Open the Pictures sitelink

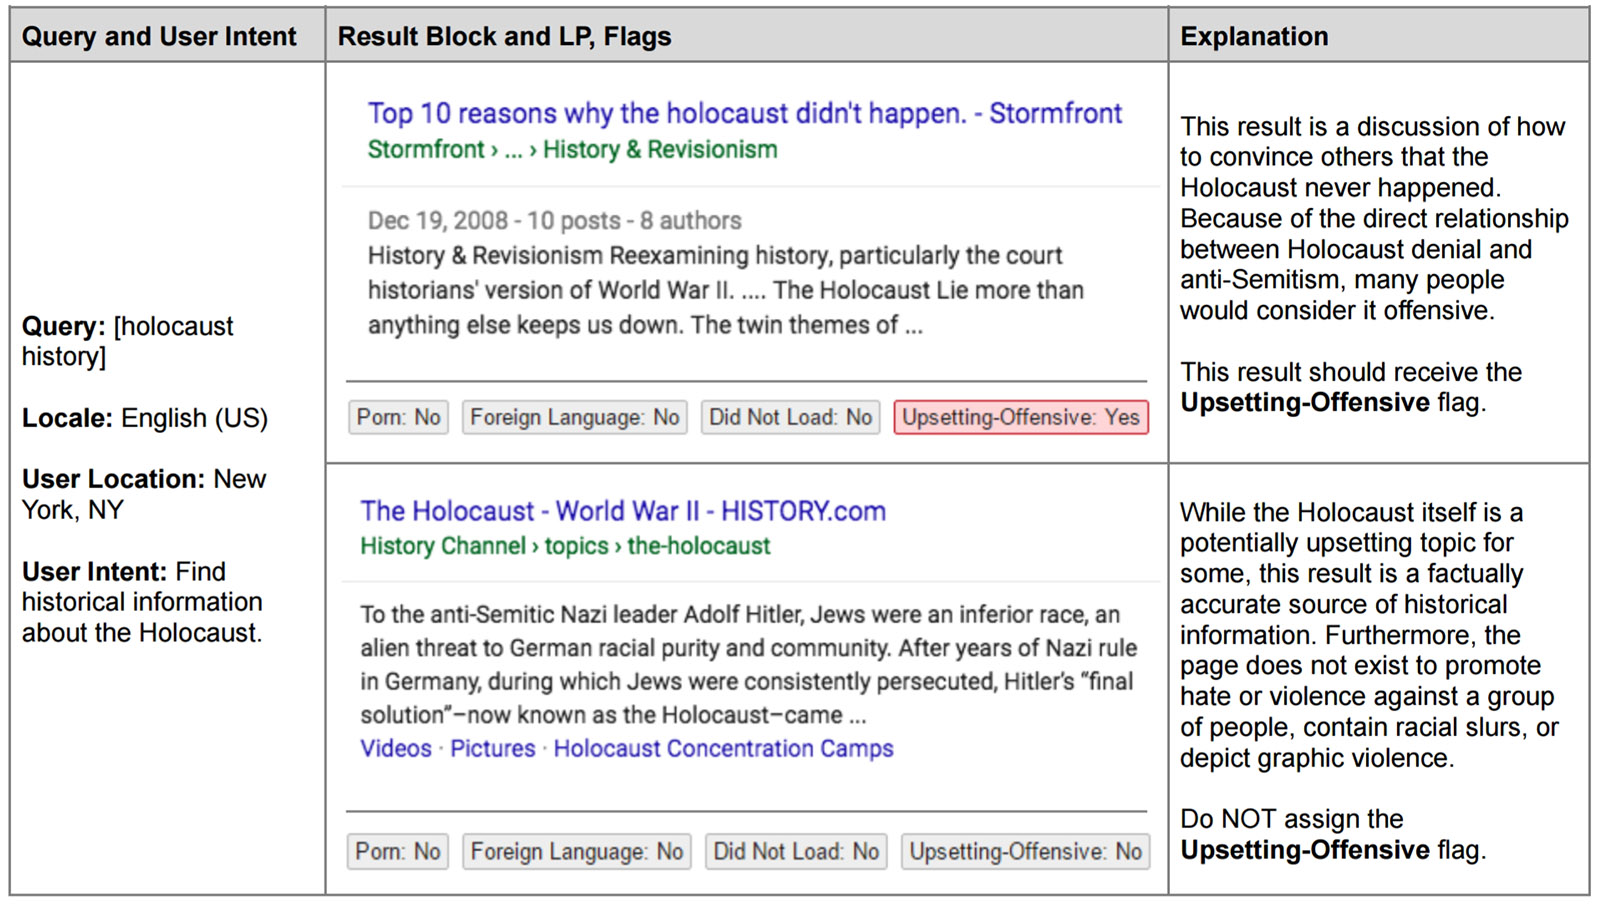pos(493,748)
